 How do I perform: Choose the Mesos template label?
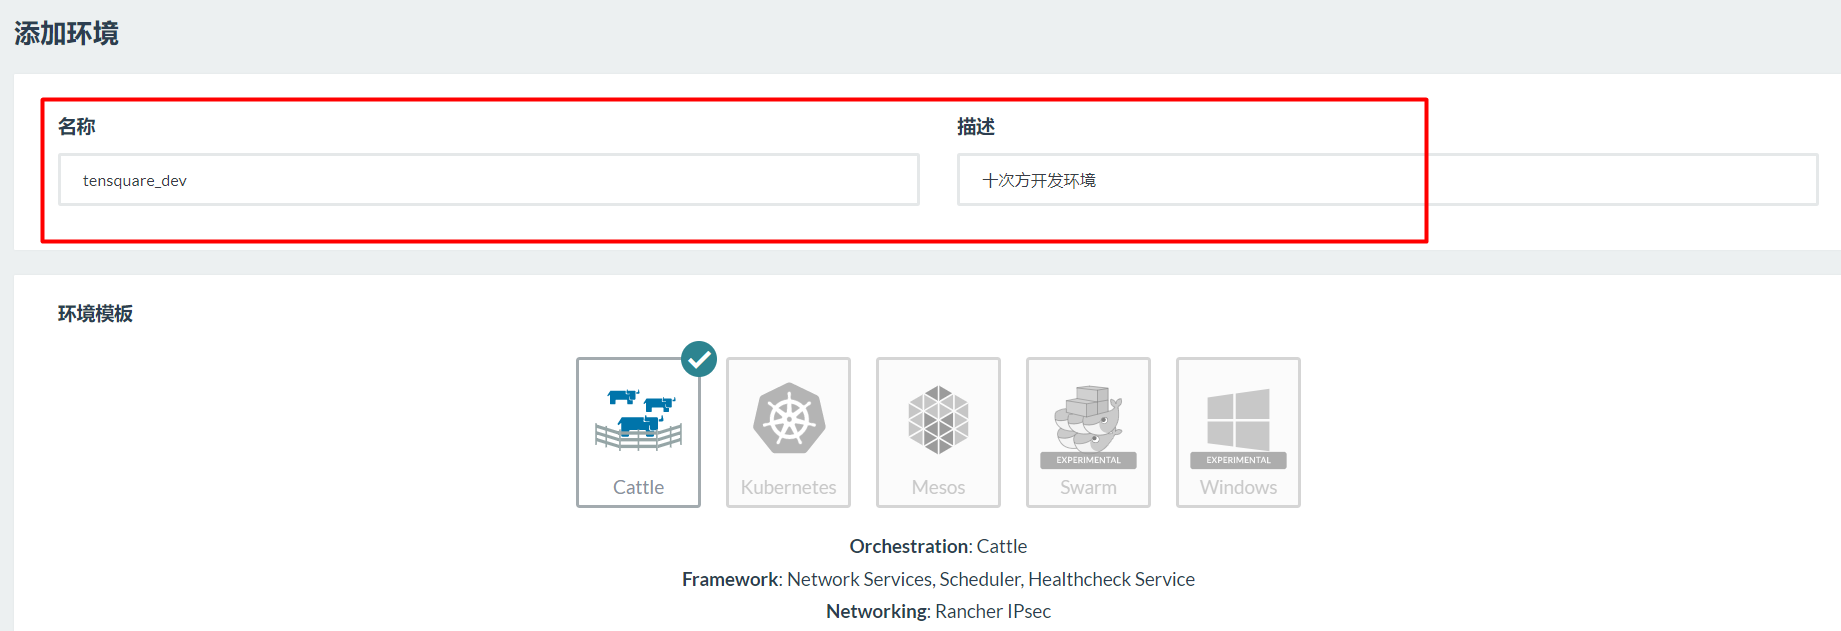pos(938,487)
